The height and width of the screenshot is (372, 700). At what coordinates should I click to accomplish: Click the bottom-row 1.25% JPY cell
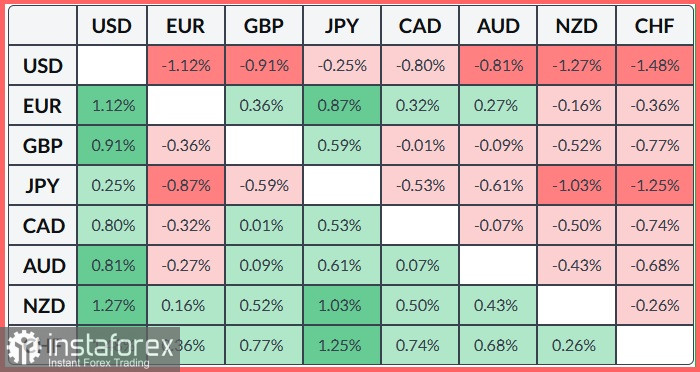[x=342, y=346]
